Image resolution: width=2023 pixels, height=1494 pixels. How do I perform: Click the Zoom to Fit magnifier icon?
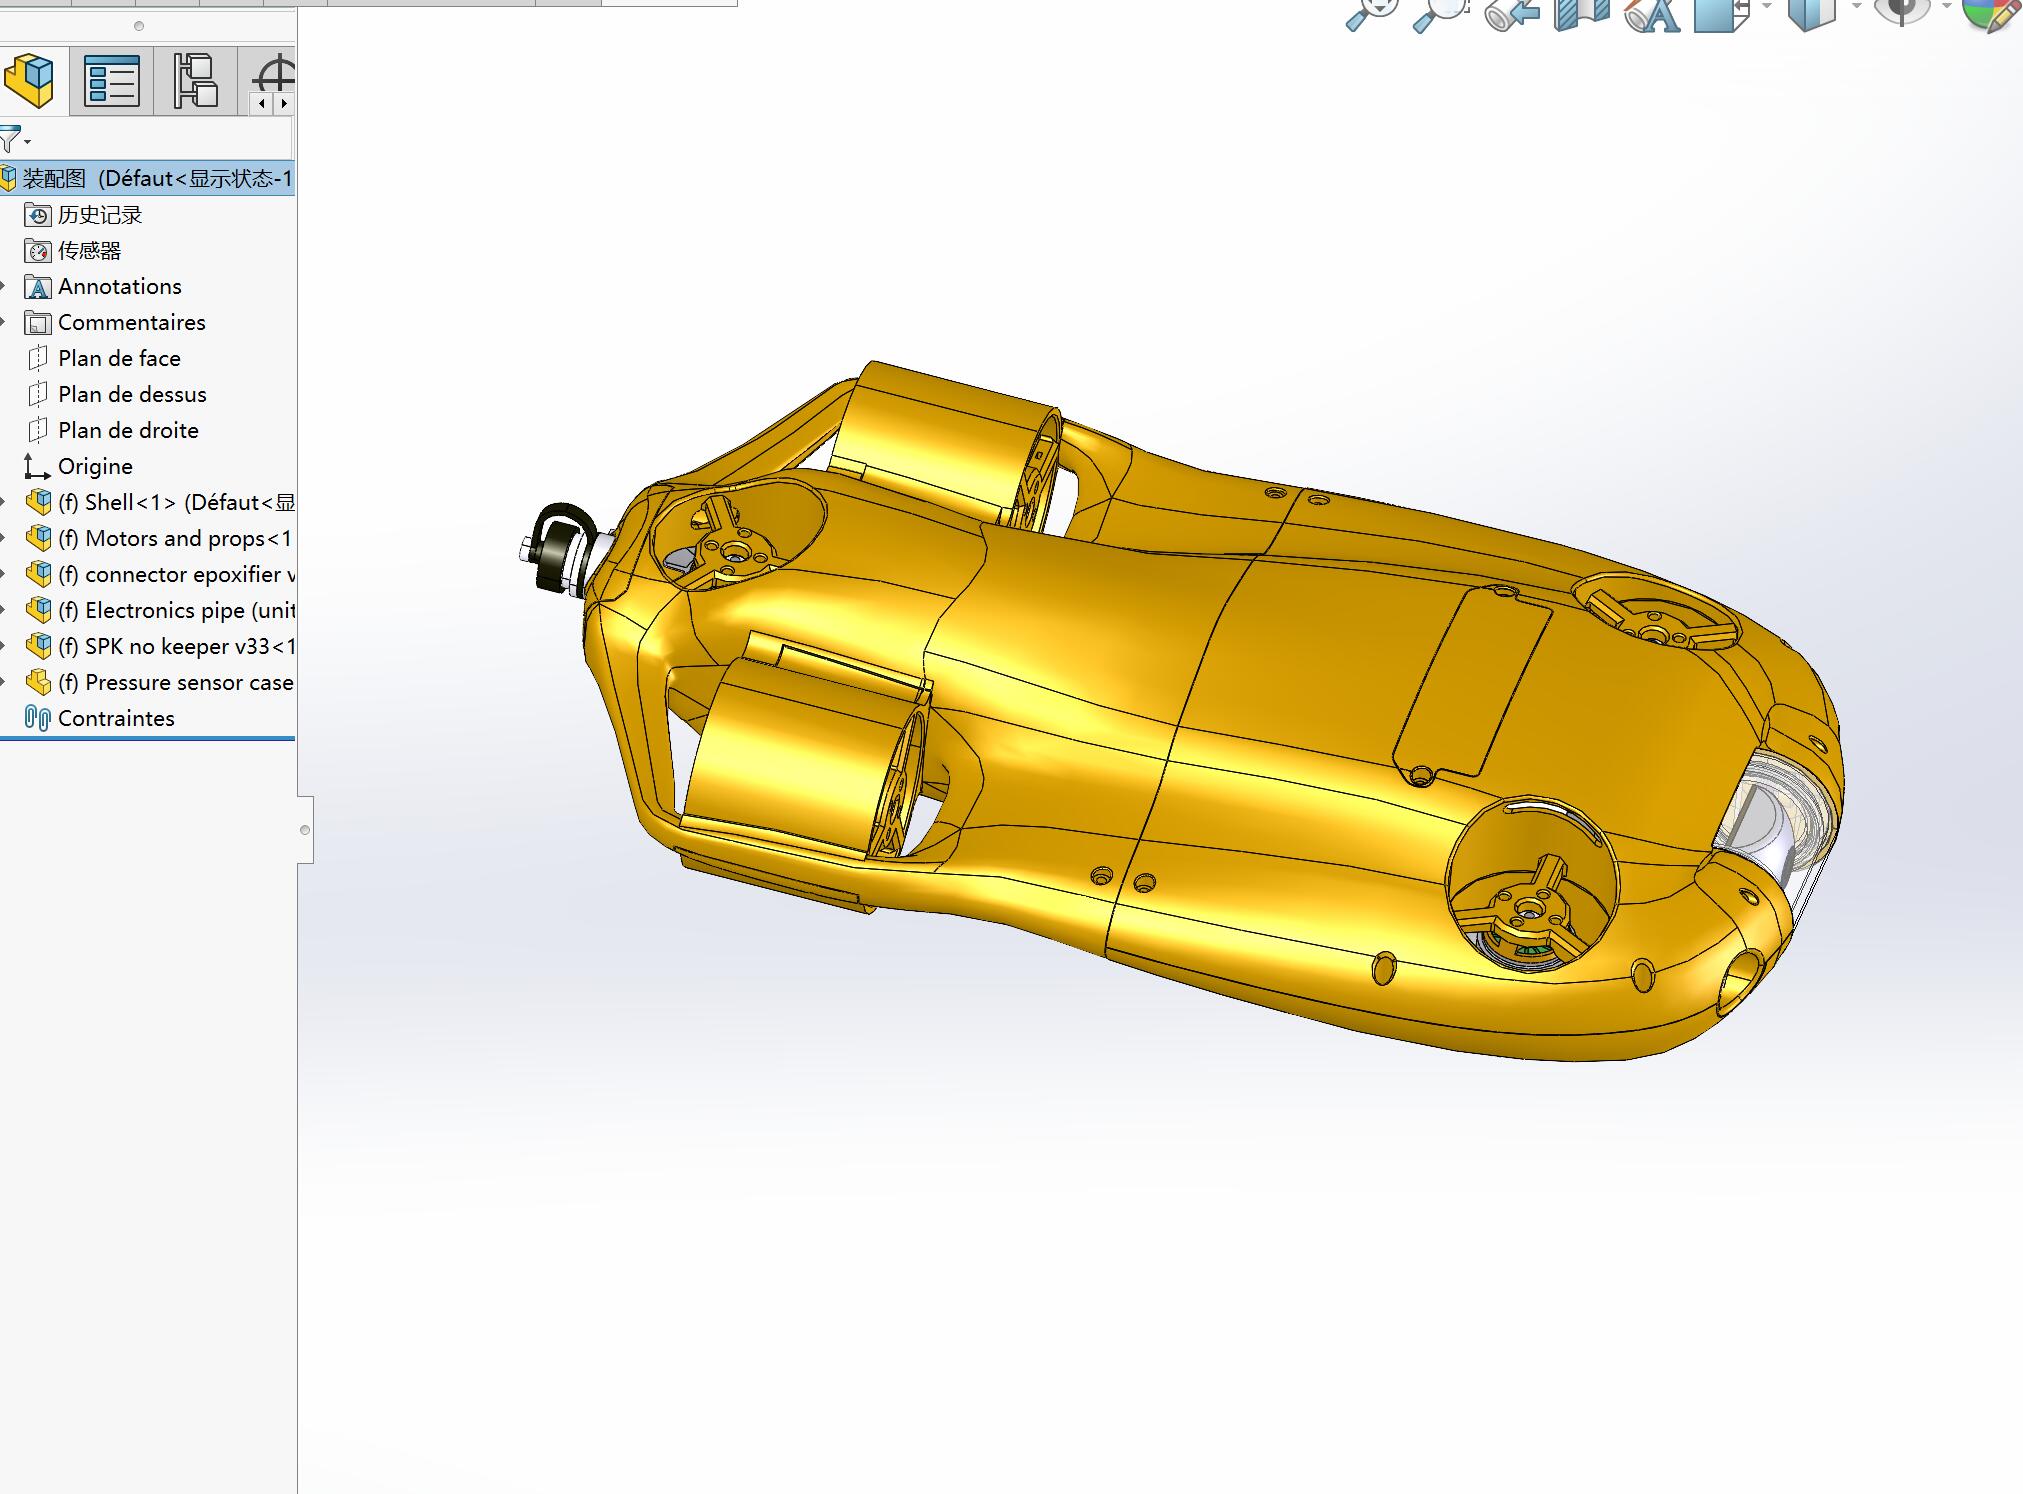1371,13
